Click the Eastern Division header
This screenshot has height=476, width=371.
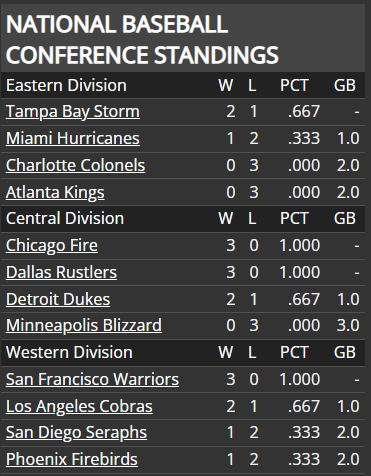tap(66, 85)
